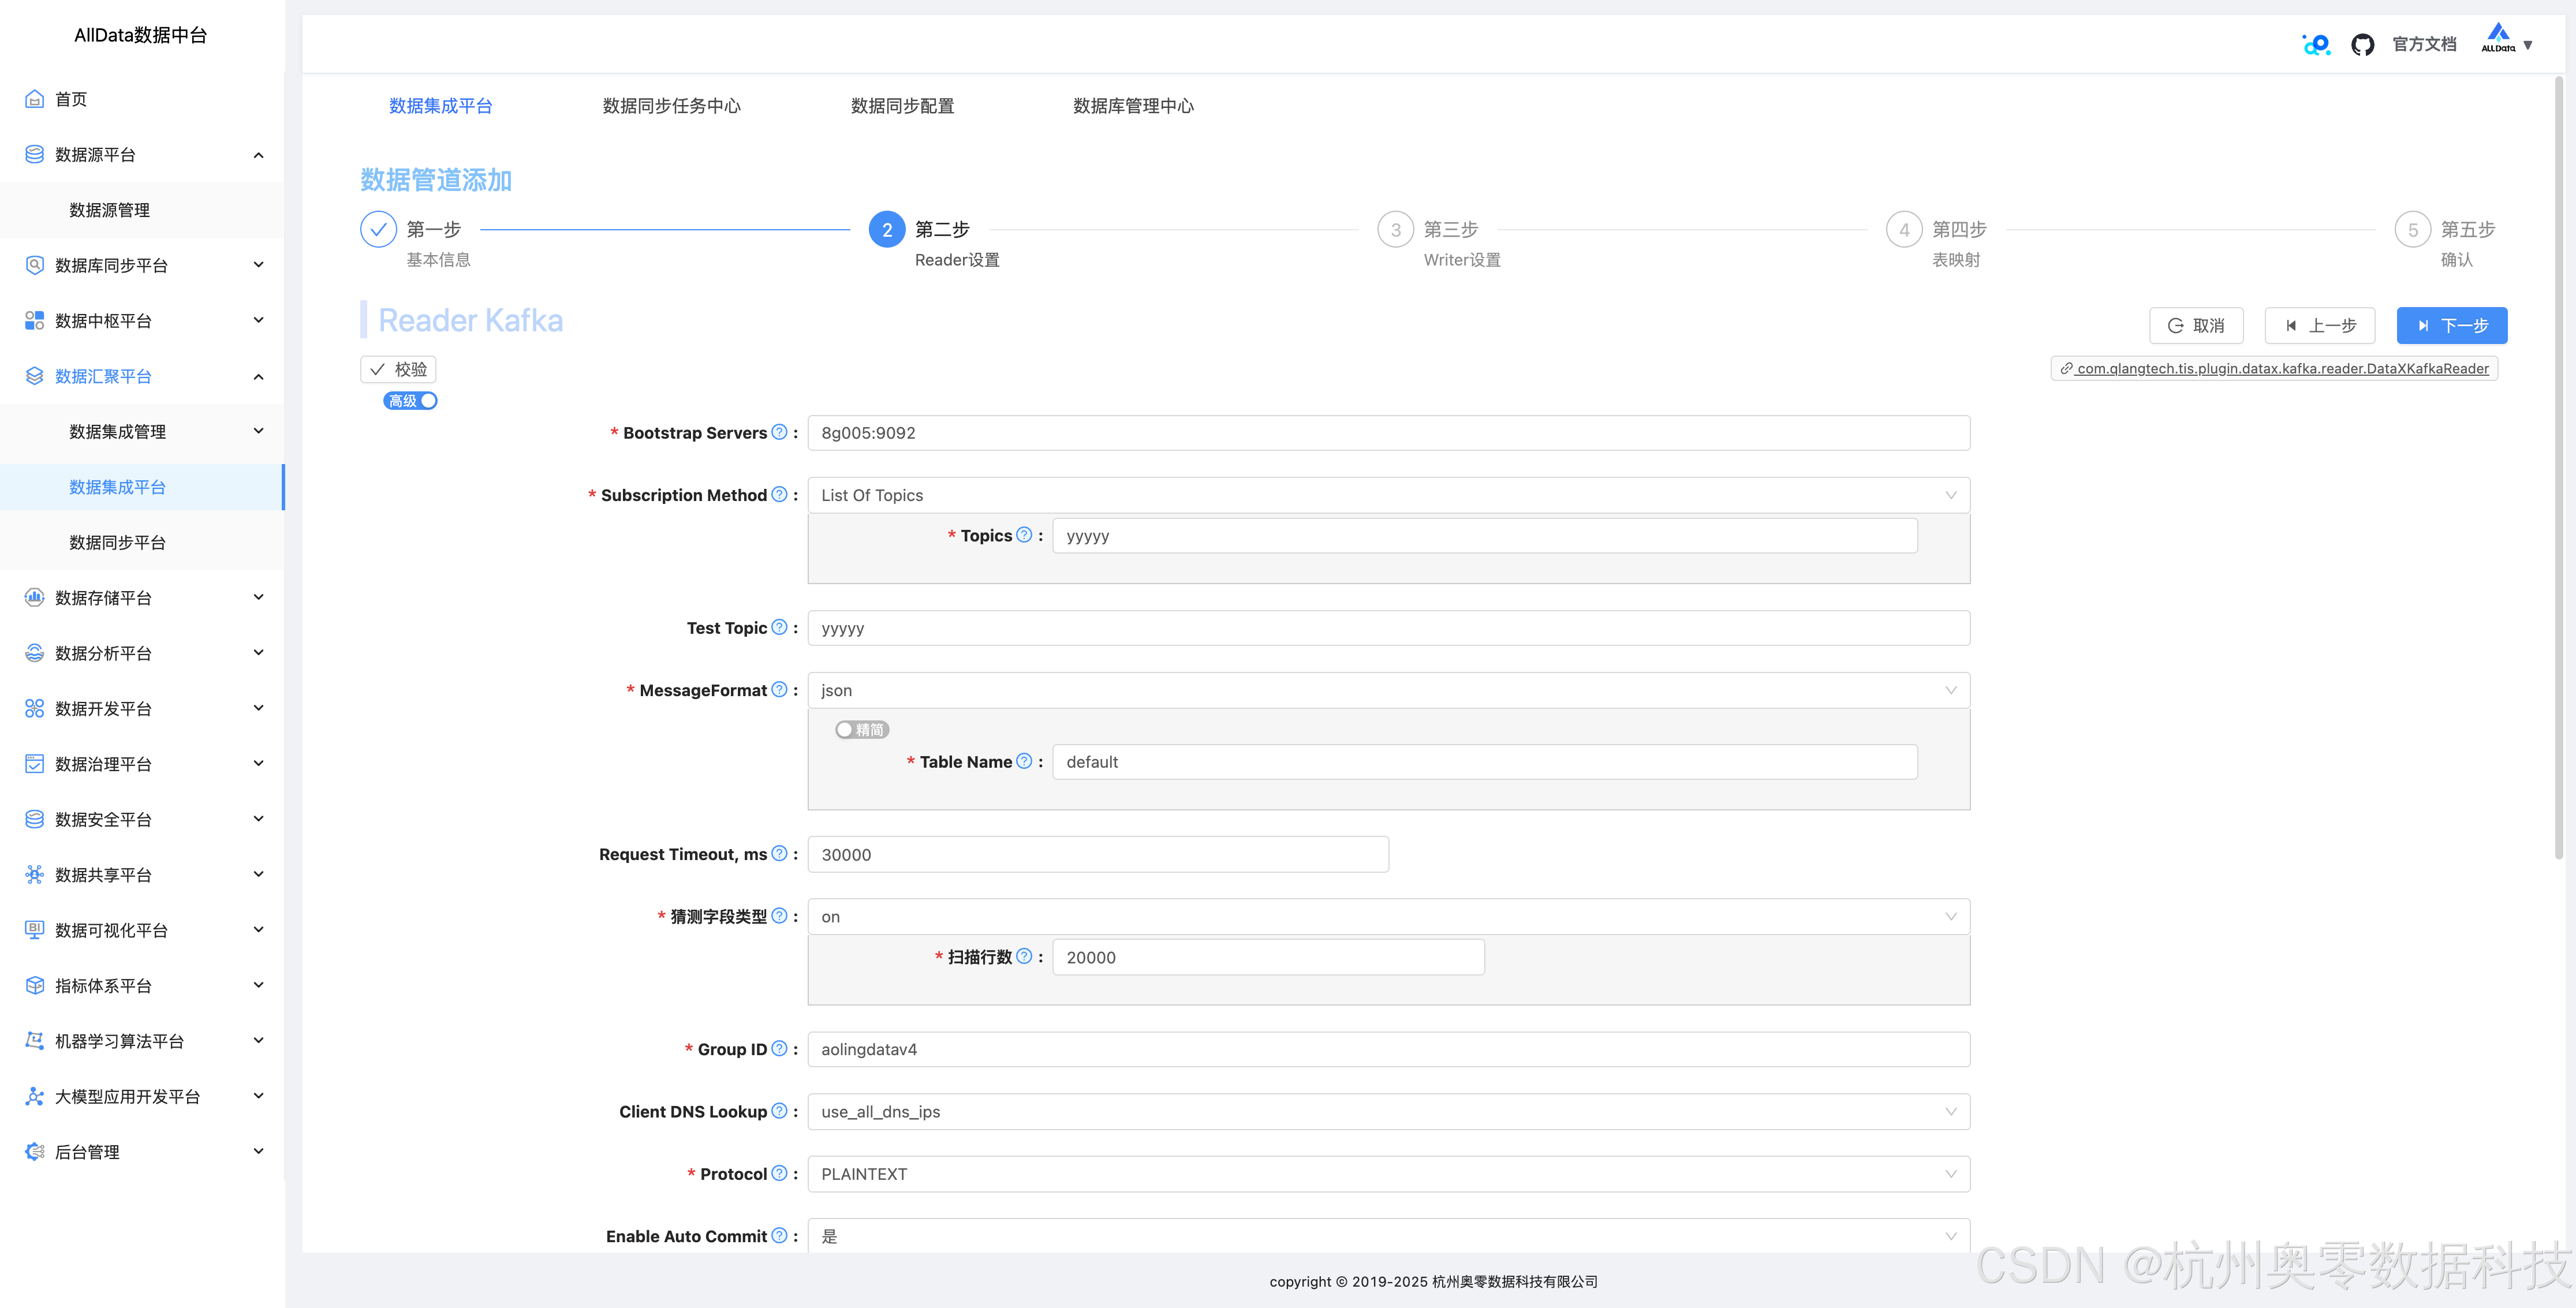
Task: Click the 数据中枢平台 sidebar icon
Action: 34,320
